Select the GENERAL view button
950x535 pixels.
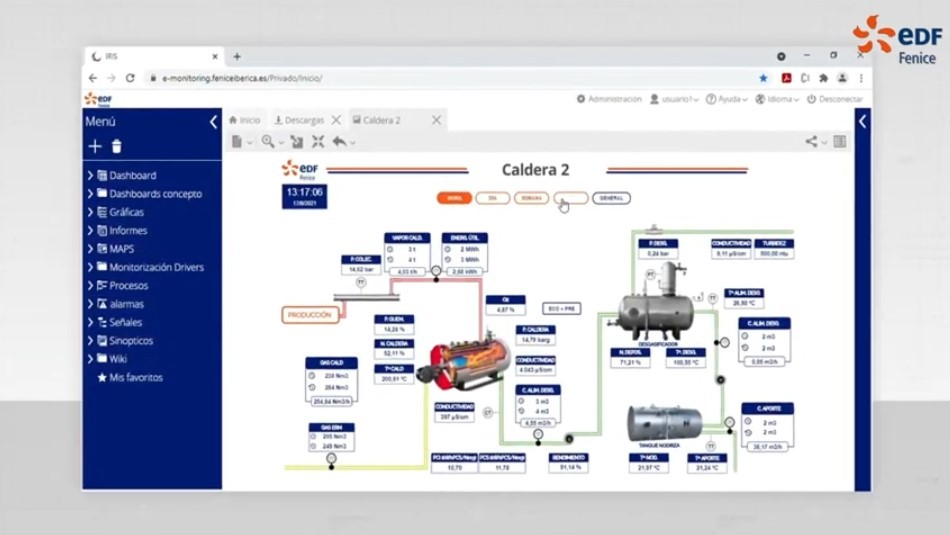[611, 198]
